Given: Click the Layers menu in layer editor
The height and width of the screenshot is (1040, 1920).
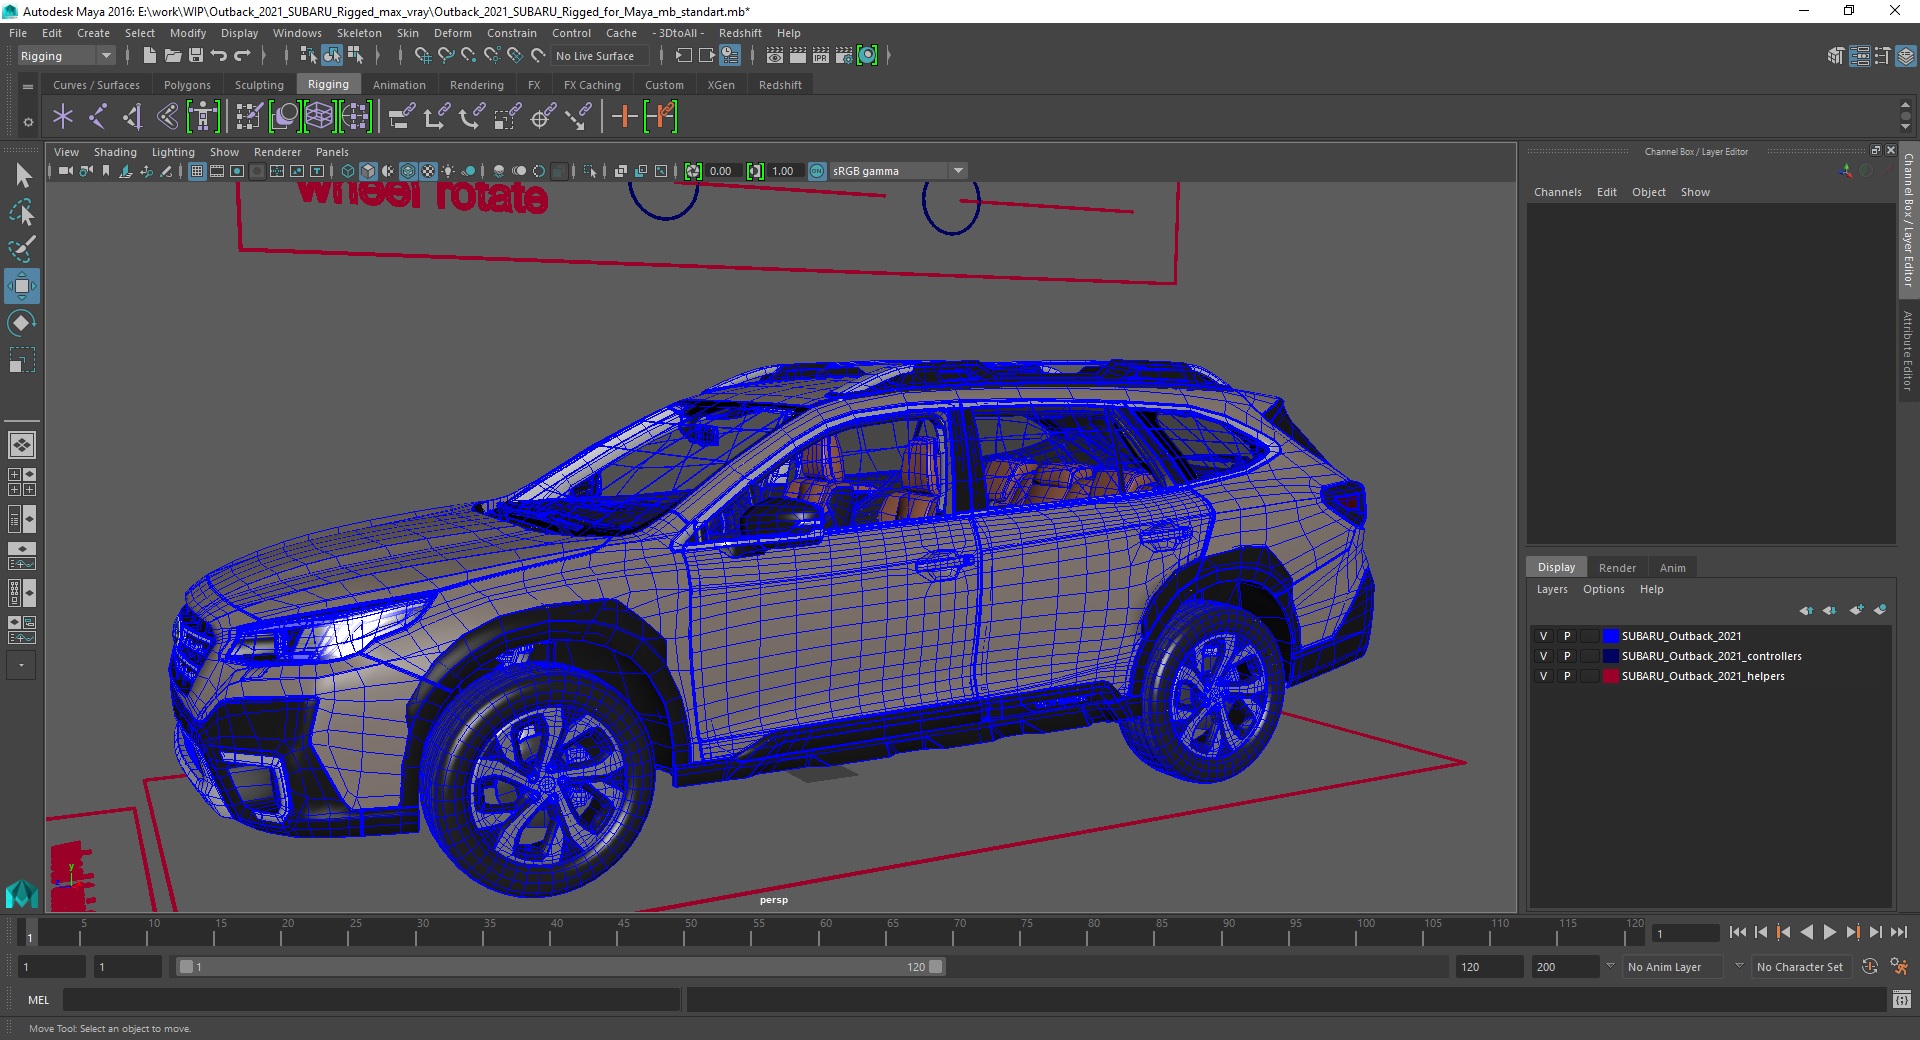Looking at the screenshot, I should [x=1552, y=589].
